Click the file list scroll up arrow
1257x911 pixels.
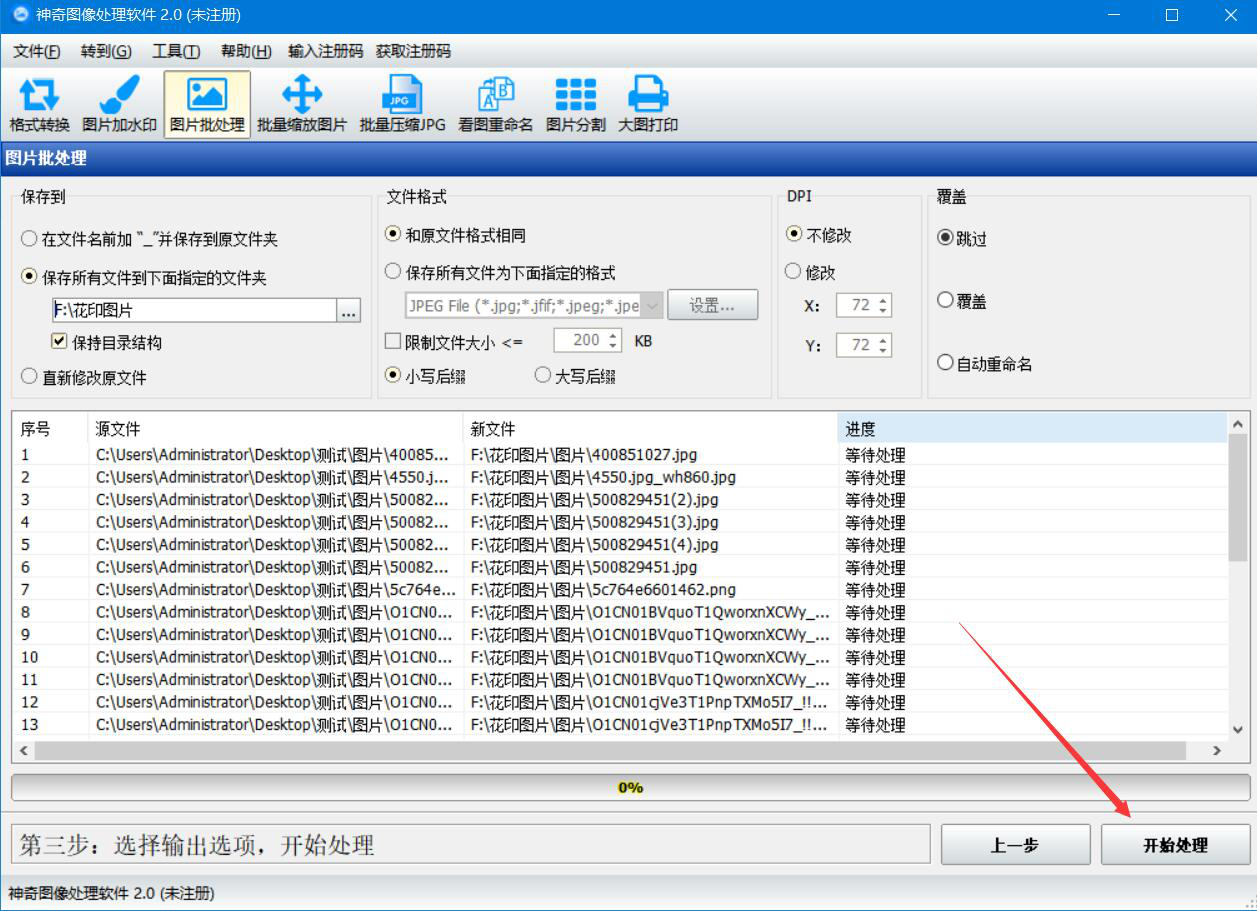click(1238, 422)
